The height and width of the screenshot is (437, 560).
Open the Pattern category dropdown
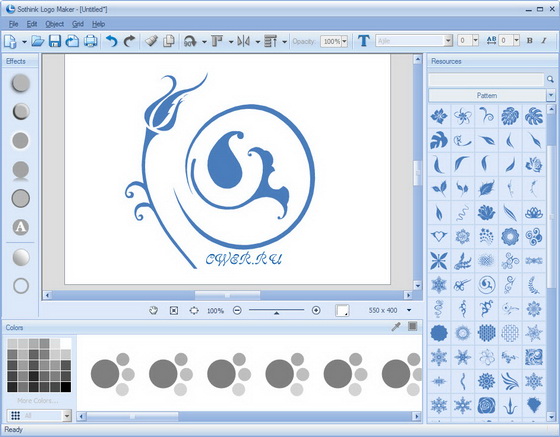pyautogui.click(x=550, y=95)
